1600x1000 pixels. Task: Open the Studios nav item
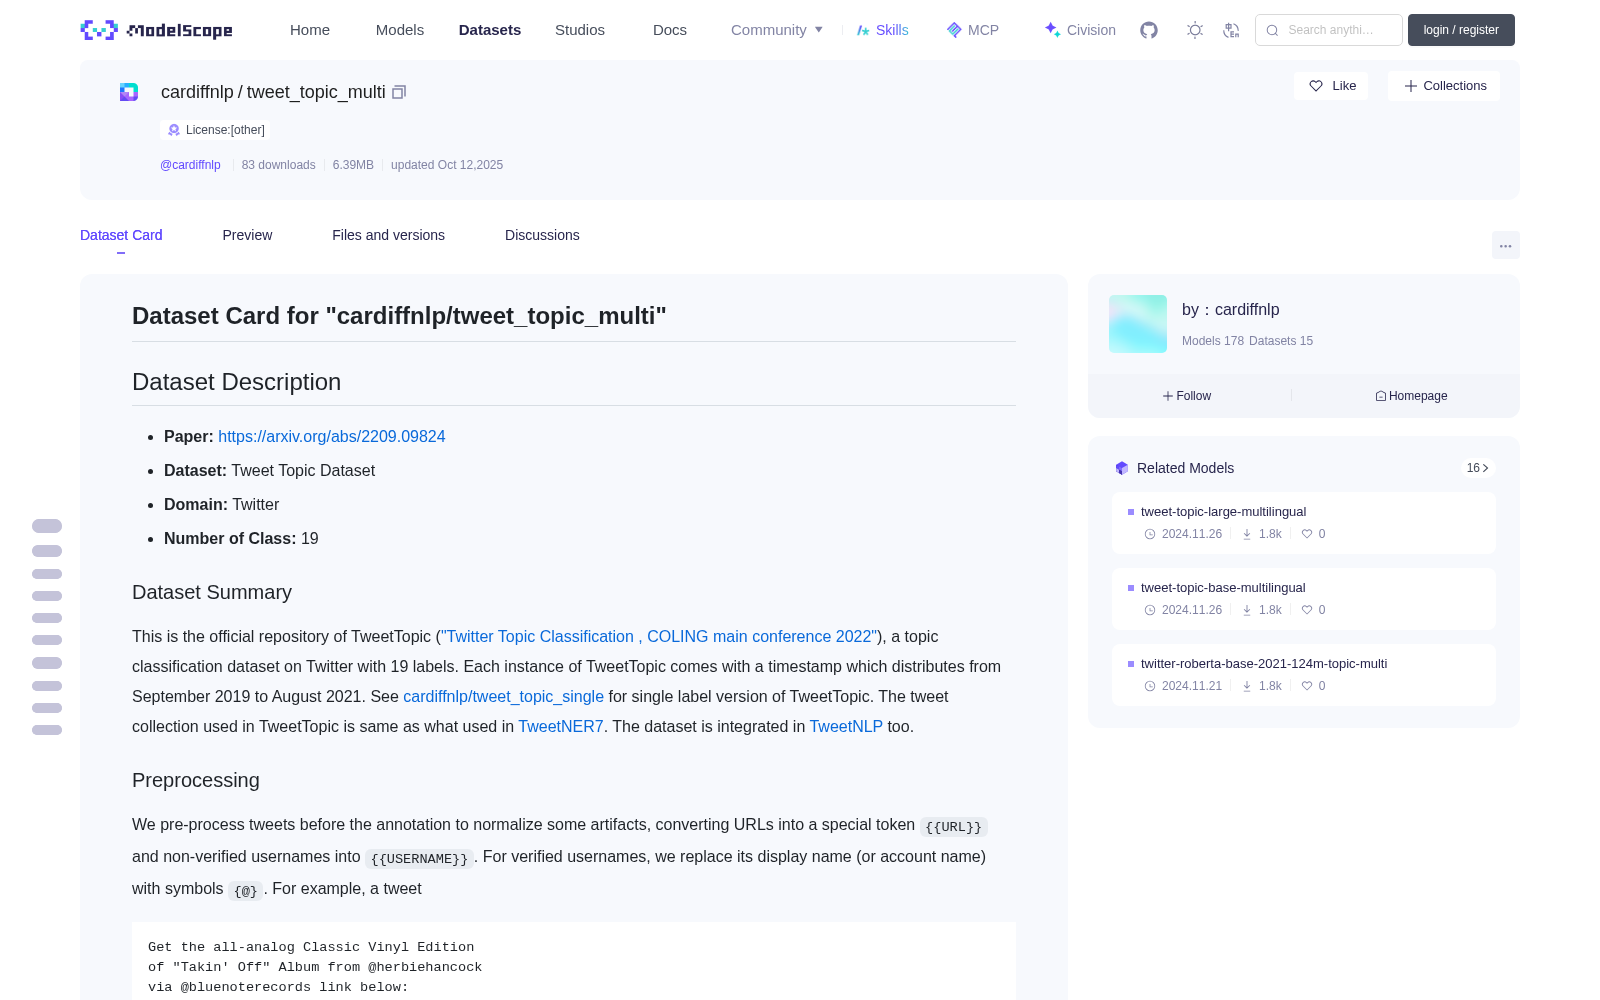580,30
